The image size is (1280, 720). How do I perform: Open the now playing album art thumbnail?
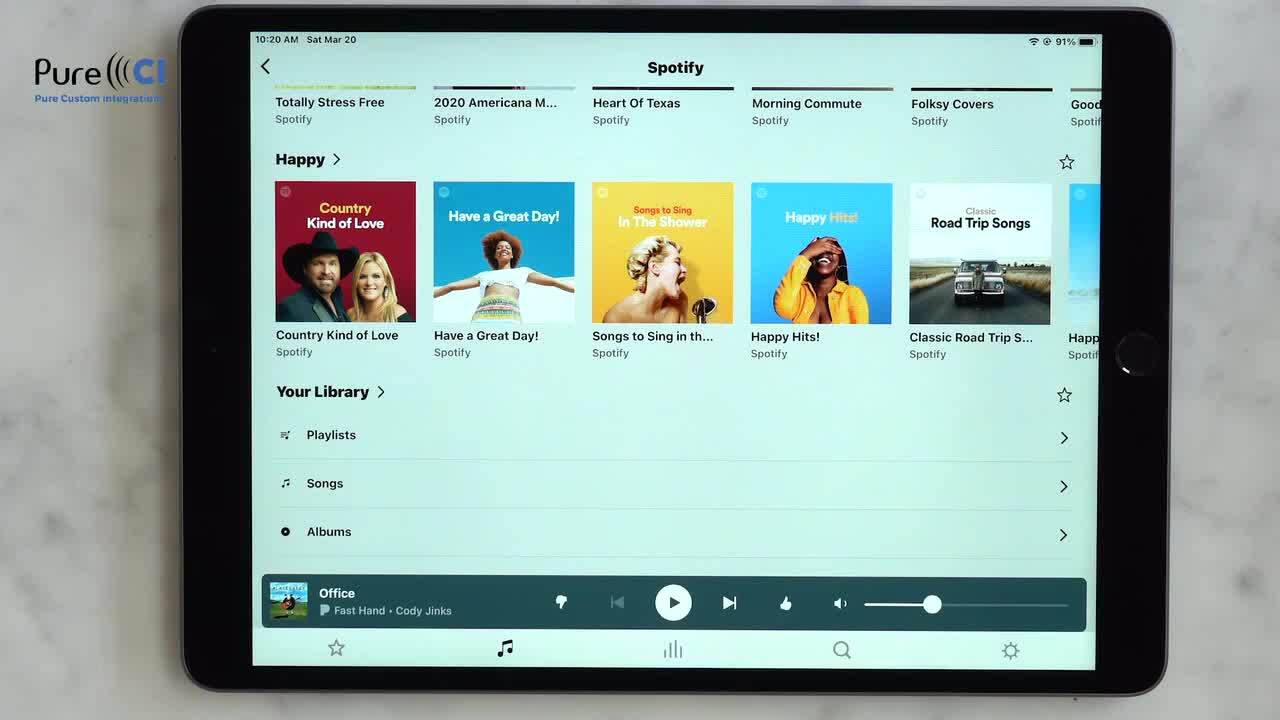click(x=289, y=601)
